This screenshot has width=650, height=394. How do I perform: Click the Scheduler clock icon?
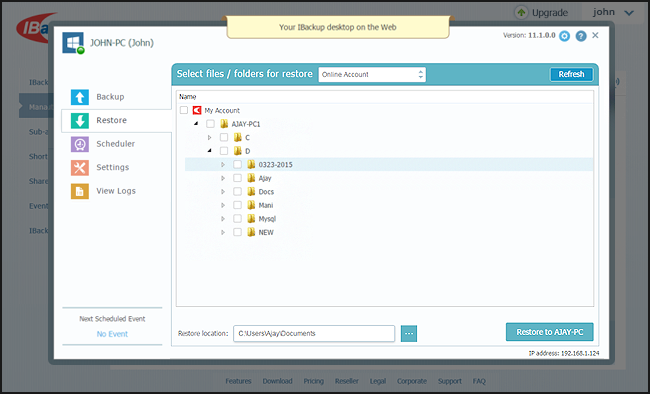80,144
